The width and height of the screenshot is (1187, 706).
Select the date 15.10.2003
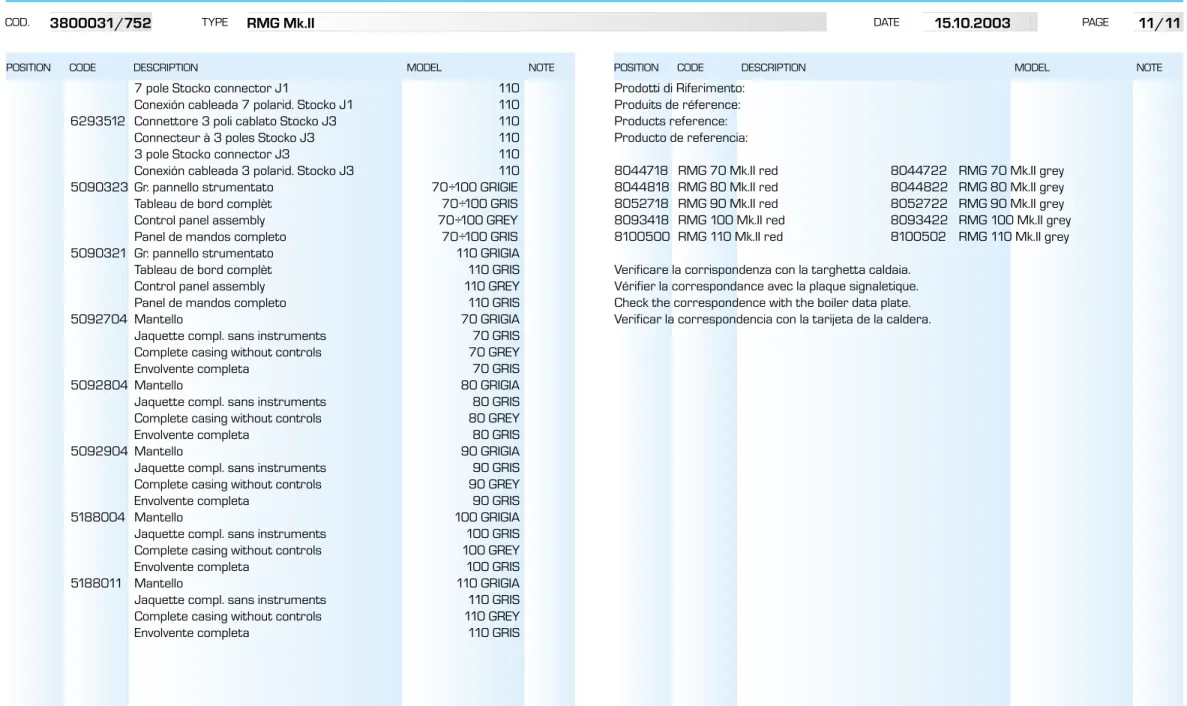coord(972,23)
